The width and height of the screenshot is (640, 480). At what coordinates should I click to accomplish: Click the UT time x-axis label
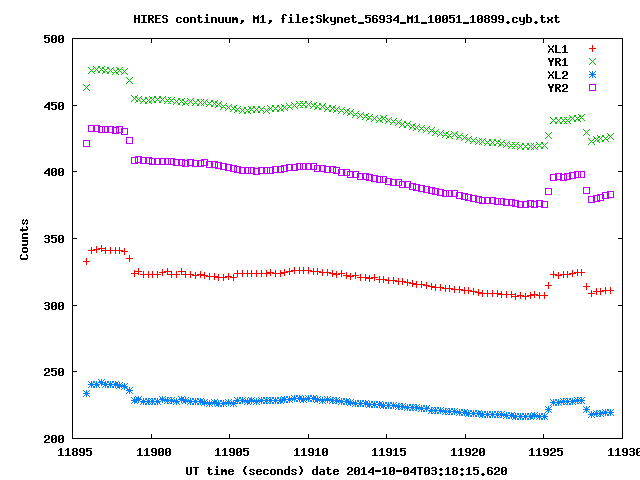click(347, 471)
